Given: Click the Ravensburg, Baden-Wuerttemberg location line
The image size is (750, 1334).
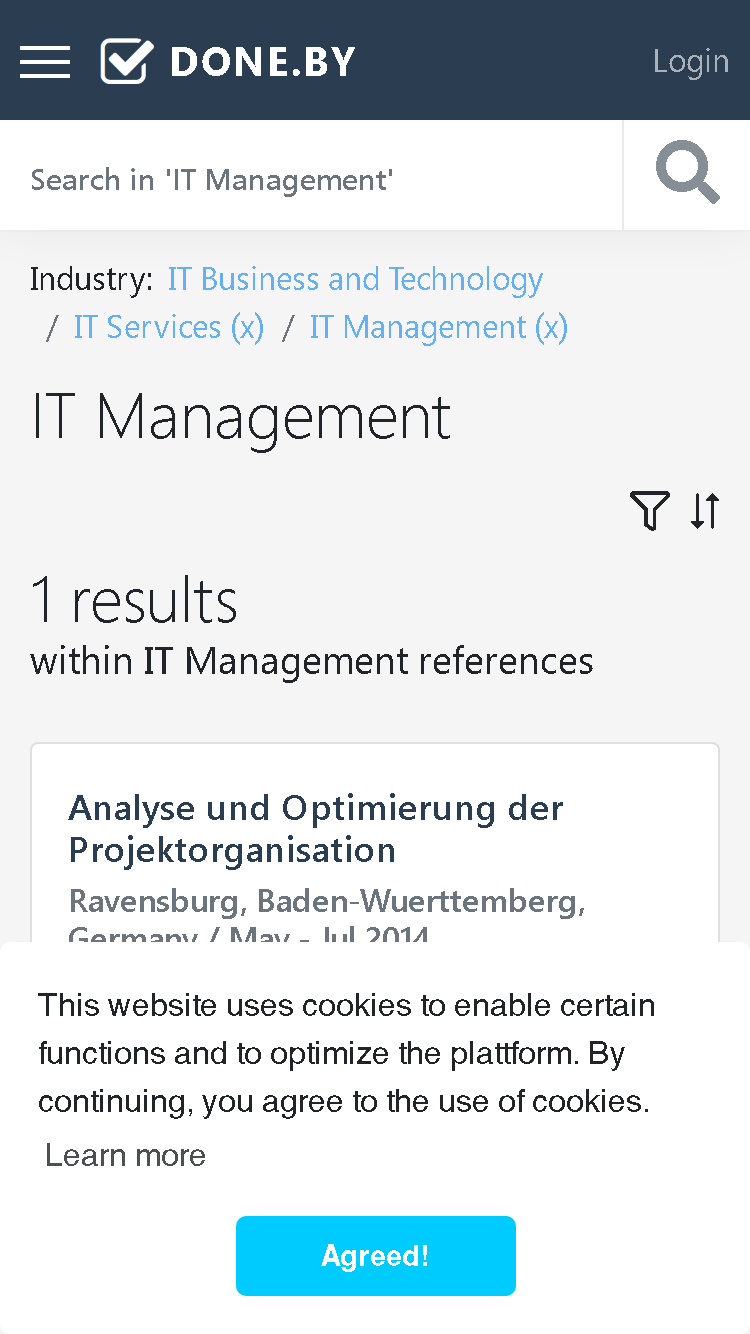Looking at the screenshot, I should pos(327,901).
